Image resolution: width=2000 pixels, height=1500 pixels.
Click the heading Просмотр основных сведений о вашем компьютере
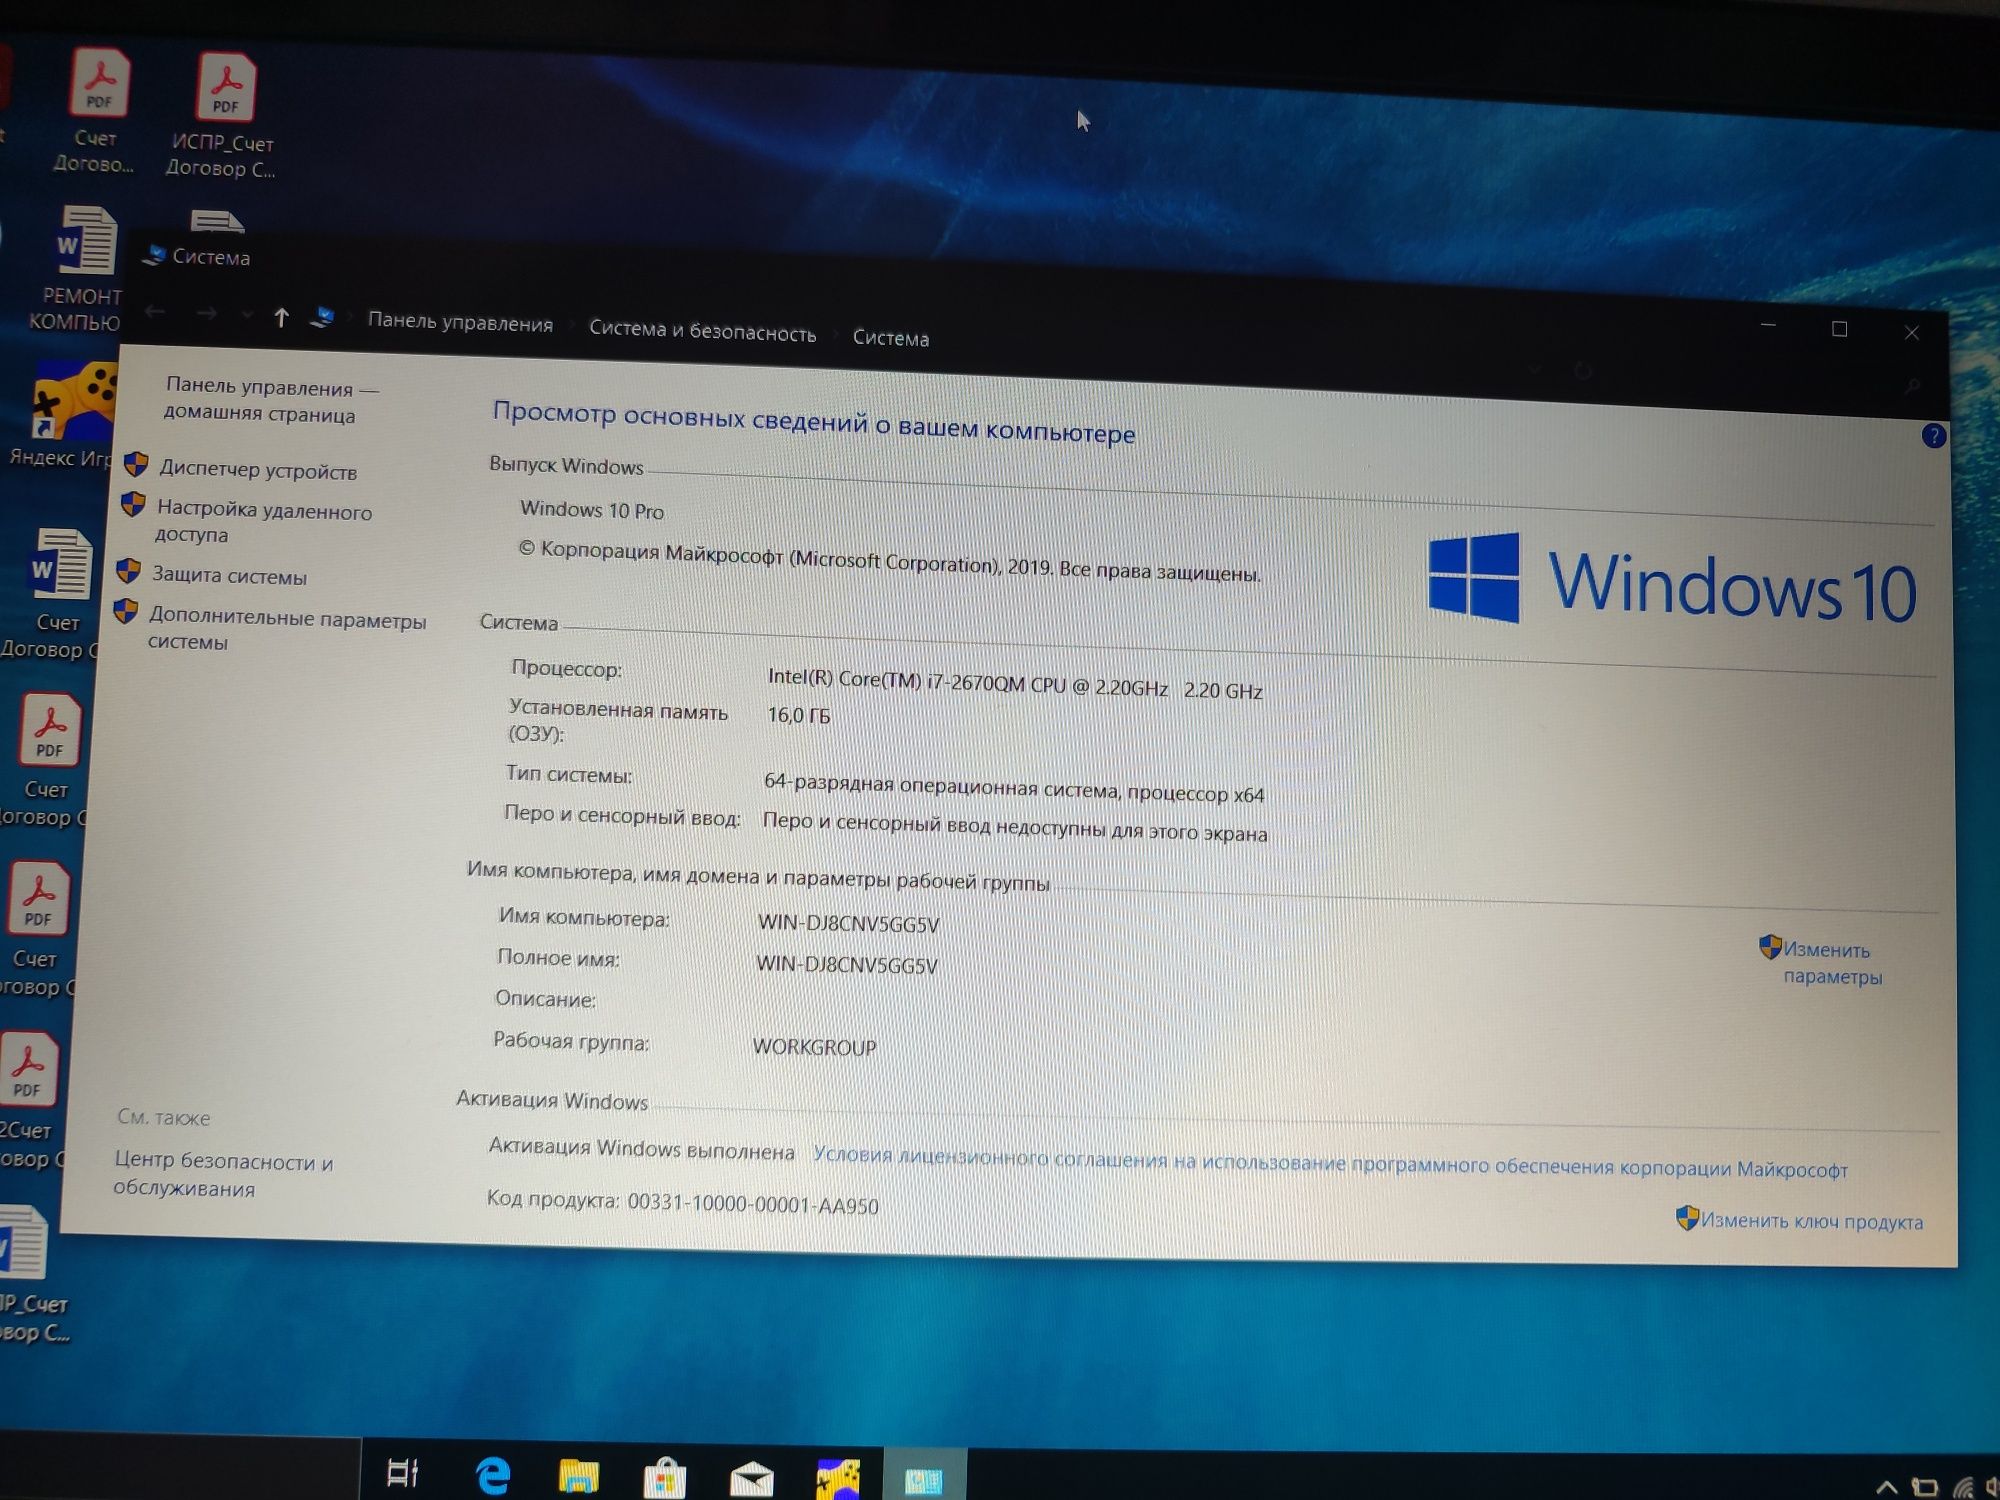click(813, 422)
